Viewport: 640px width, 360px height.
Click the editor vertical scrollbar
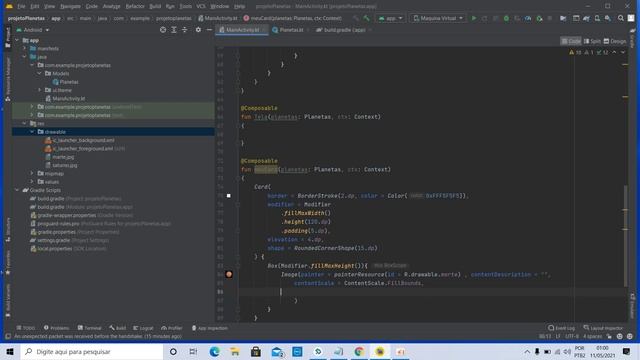625,236
